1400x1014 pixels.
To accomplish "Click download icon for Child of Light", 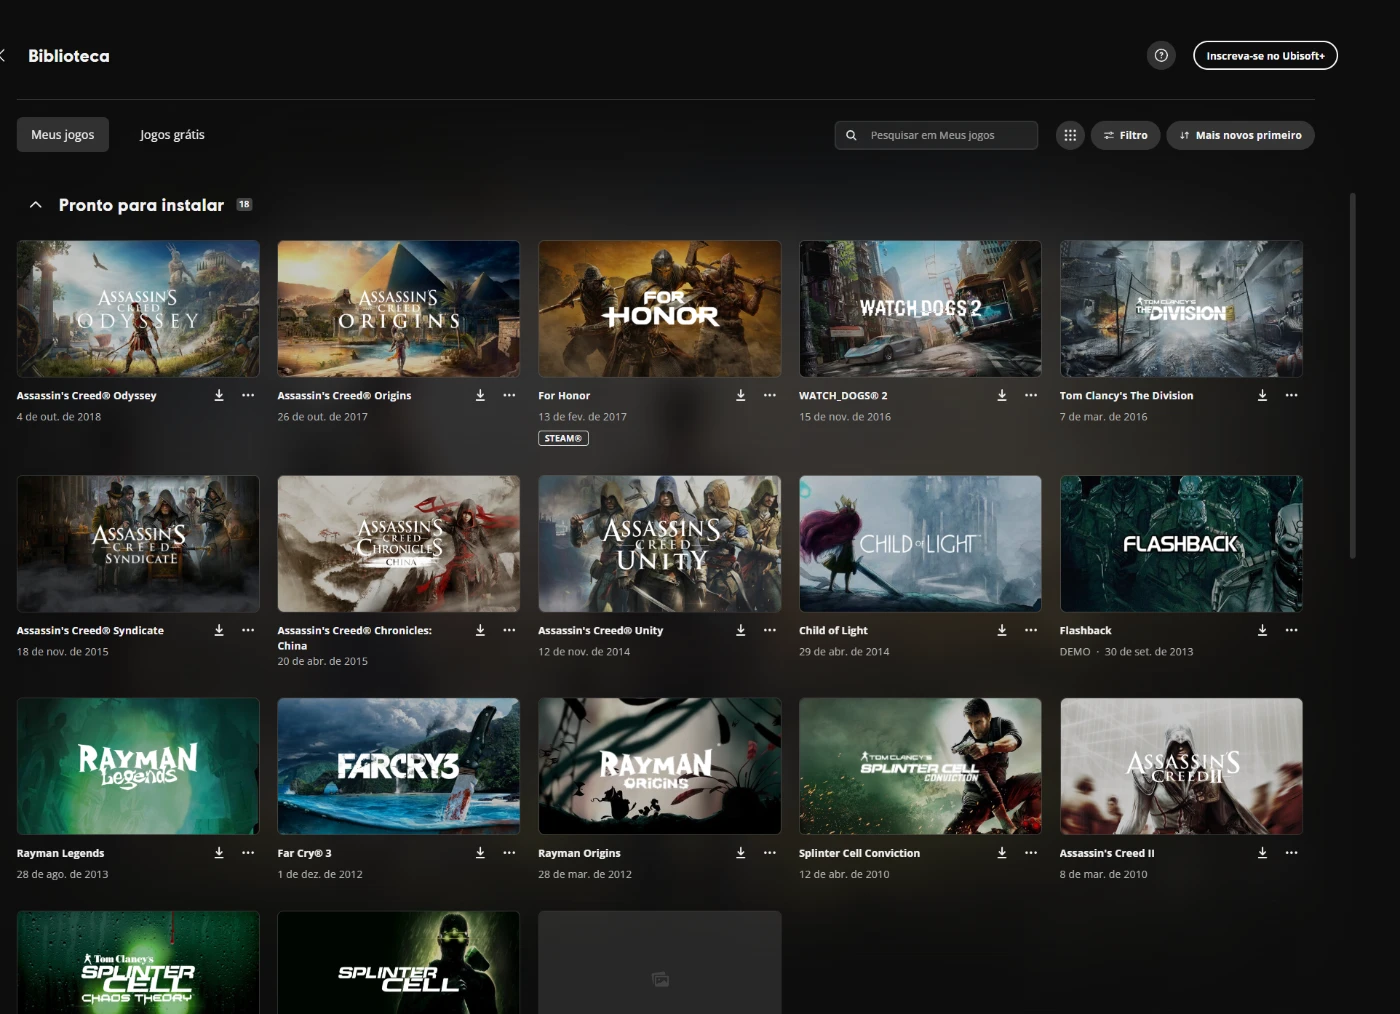I will click(1001, 630).
